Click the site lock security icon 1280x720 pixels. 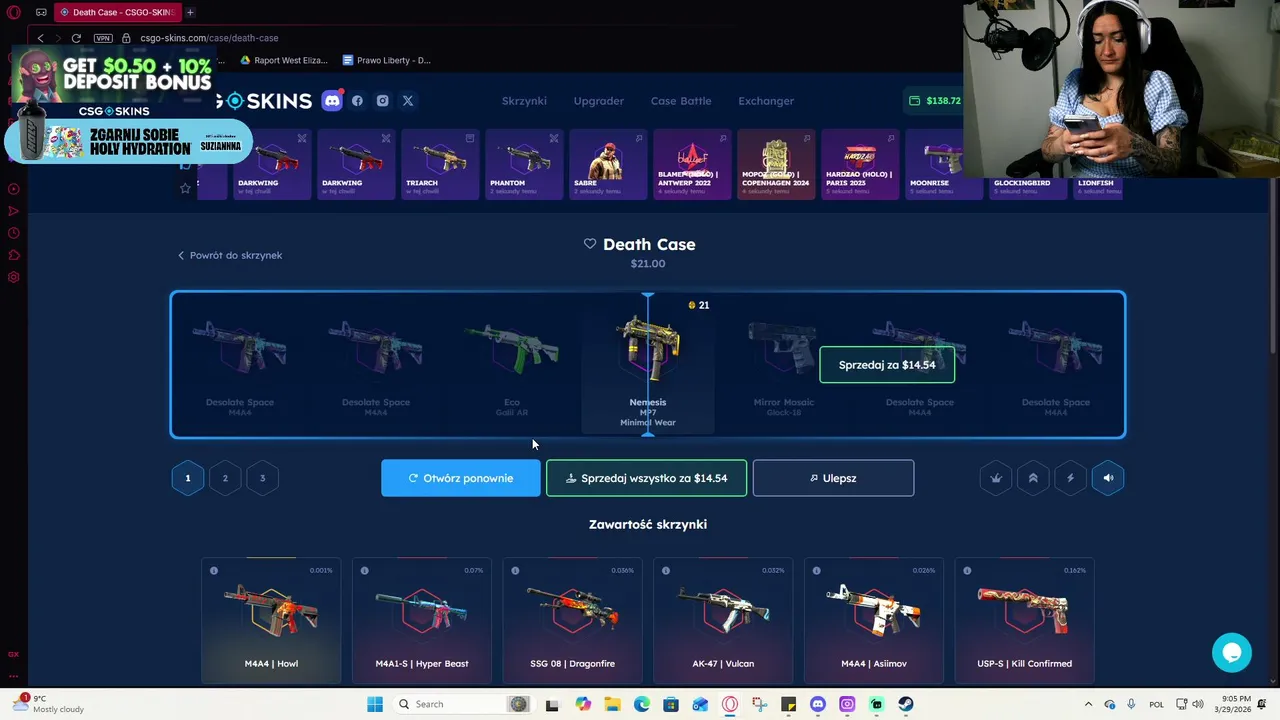126,38
